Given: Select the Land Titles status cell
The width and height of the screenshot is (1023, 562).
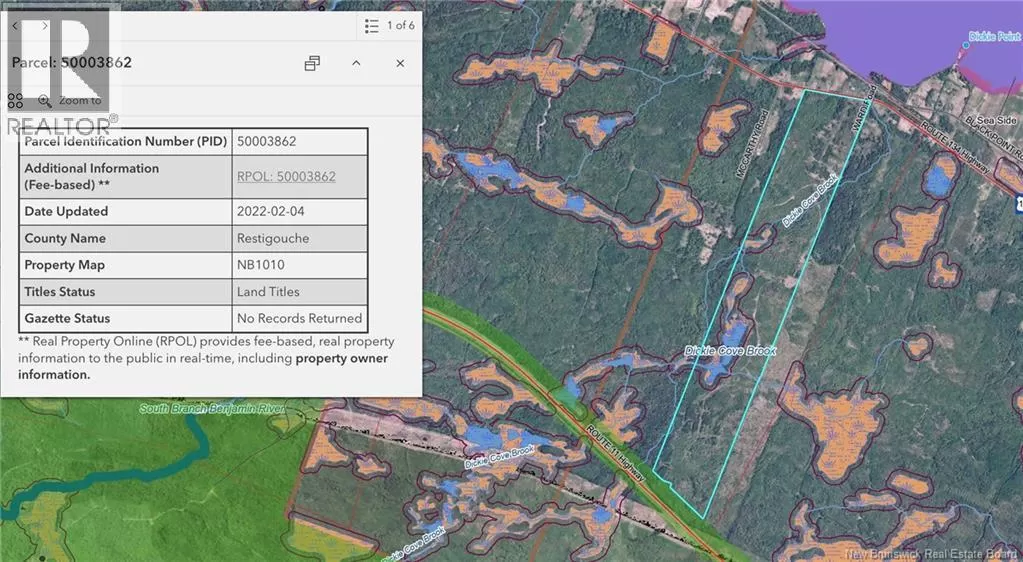Looking at the screenshot, I should tap(268, 292).
